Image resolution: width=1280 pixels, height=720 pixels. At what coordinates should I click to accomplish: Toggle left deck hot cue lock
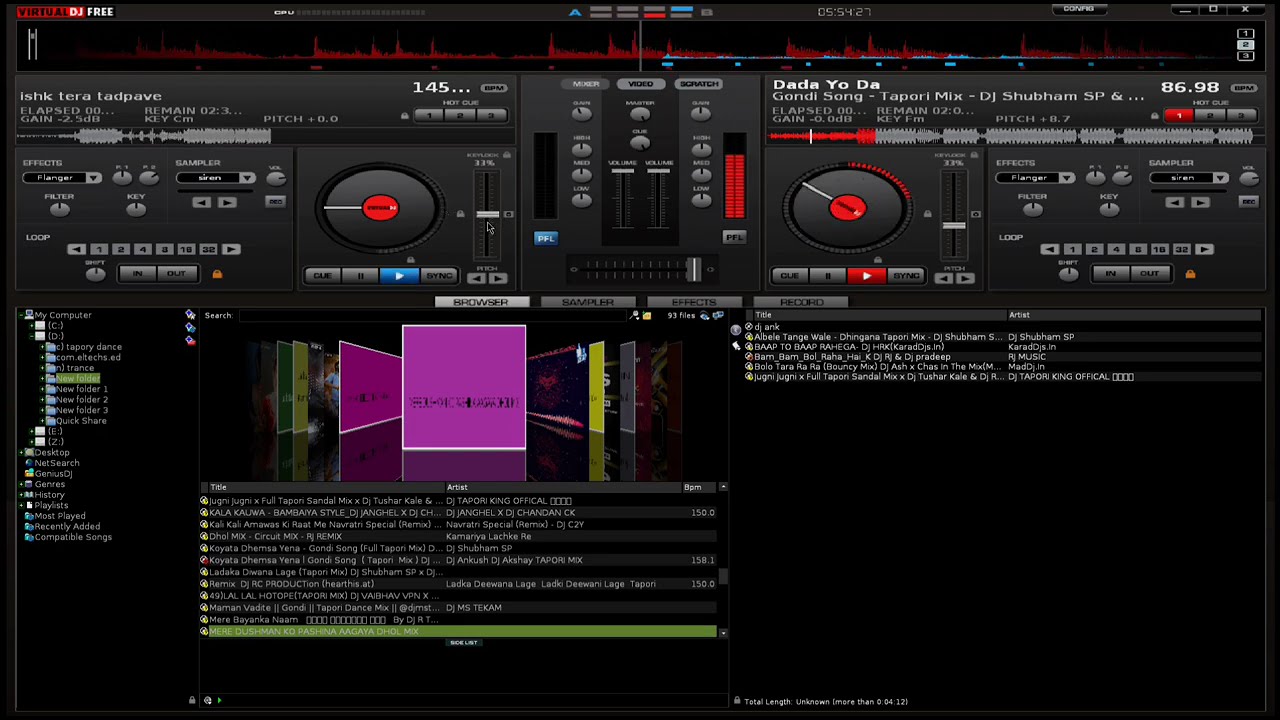(x=404, y=116)
